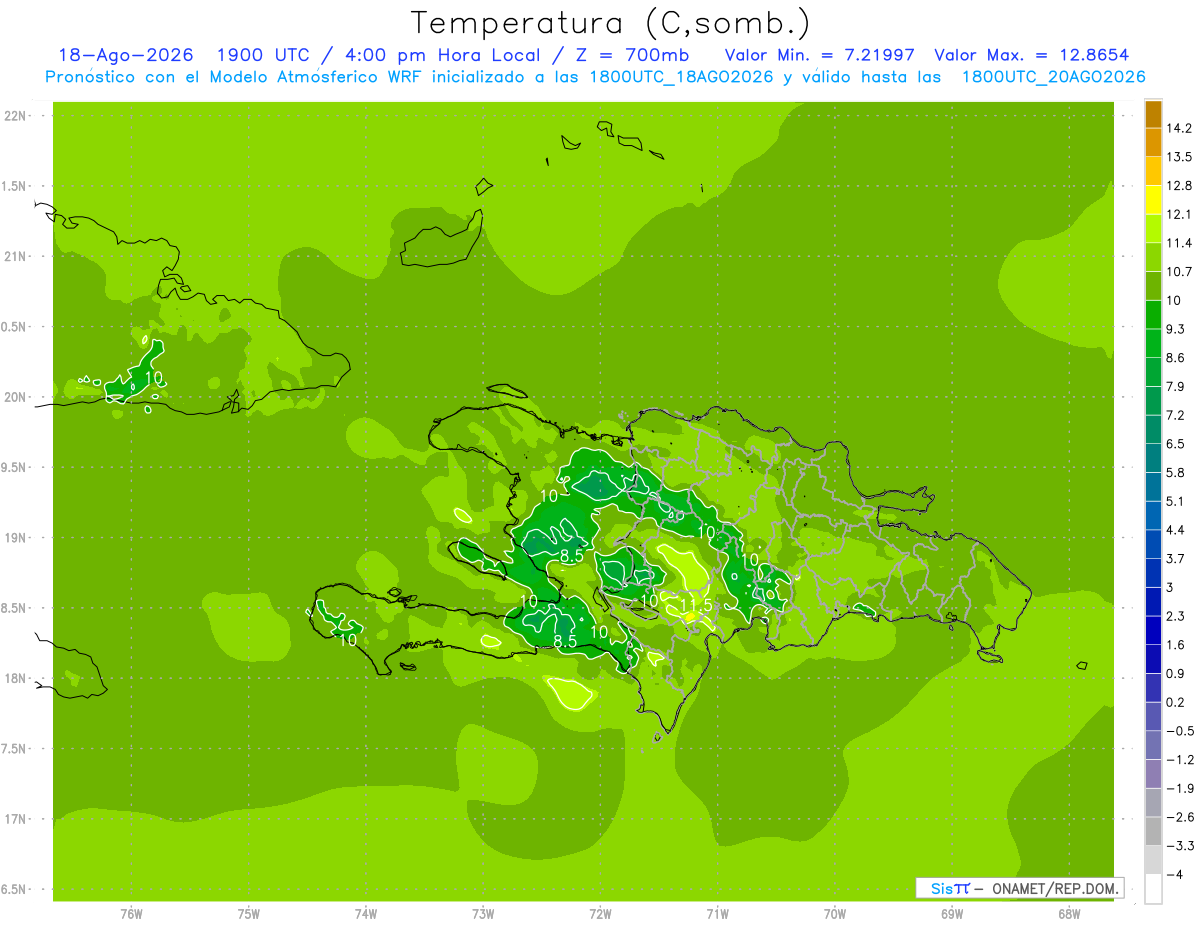The width and height of the screenshot is (1200, 927).
Task: Click the "11.5" contour label on map
Action: coord(696,606)
